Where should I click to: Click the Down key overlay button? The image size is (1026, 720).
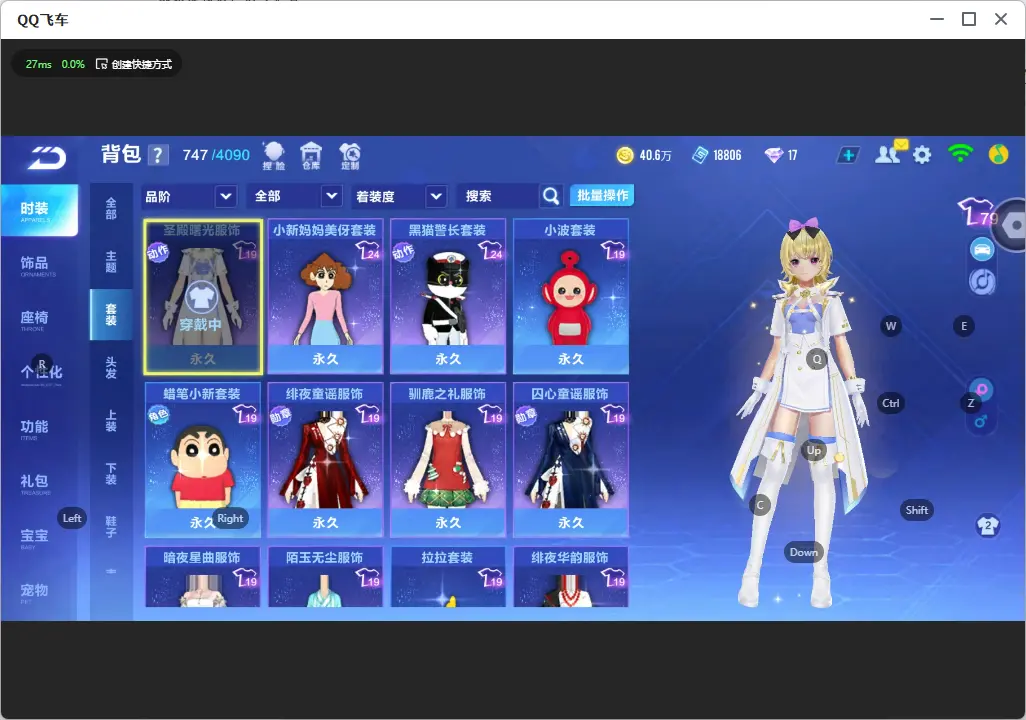(x=804, y=552)
